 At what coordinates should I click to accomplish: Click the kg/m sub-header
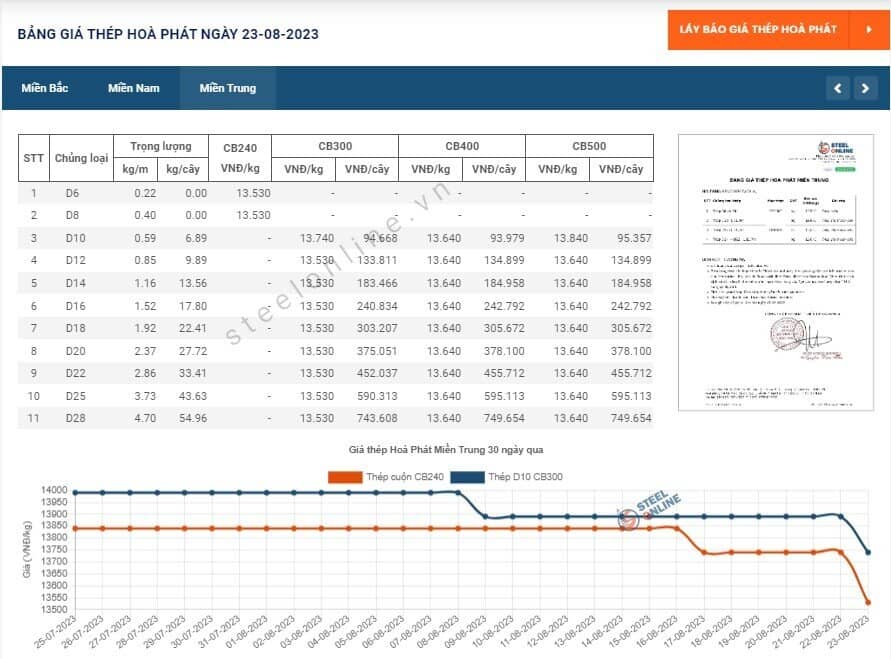[x=135, y=169]
